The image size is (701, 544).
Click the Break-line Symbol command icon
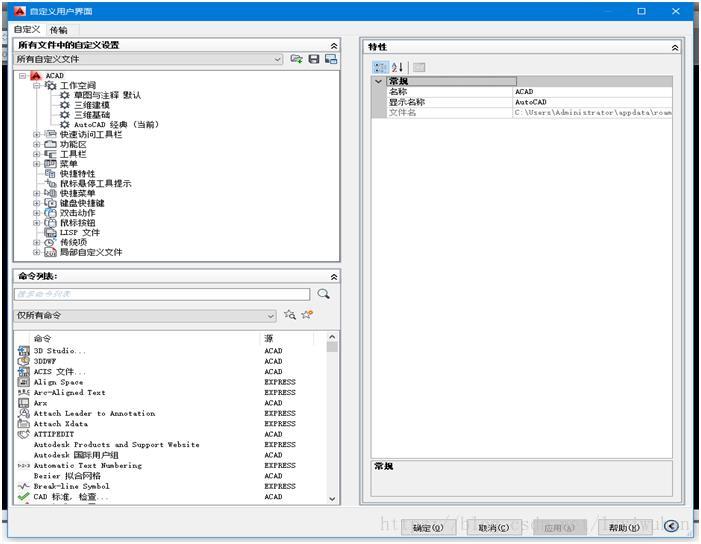[x=23, y=486]
